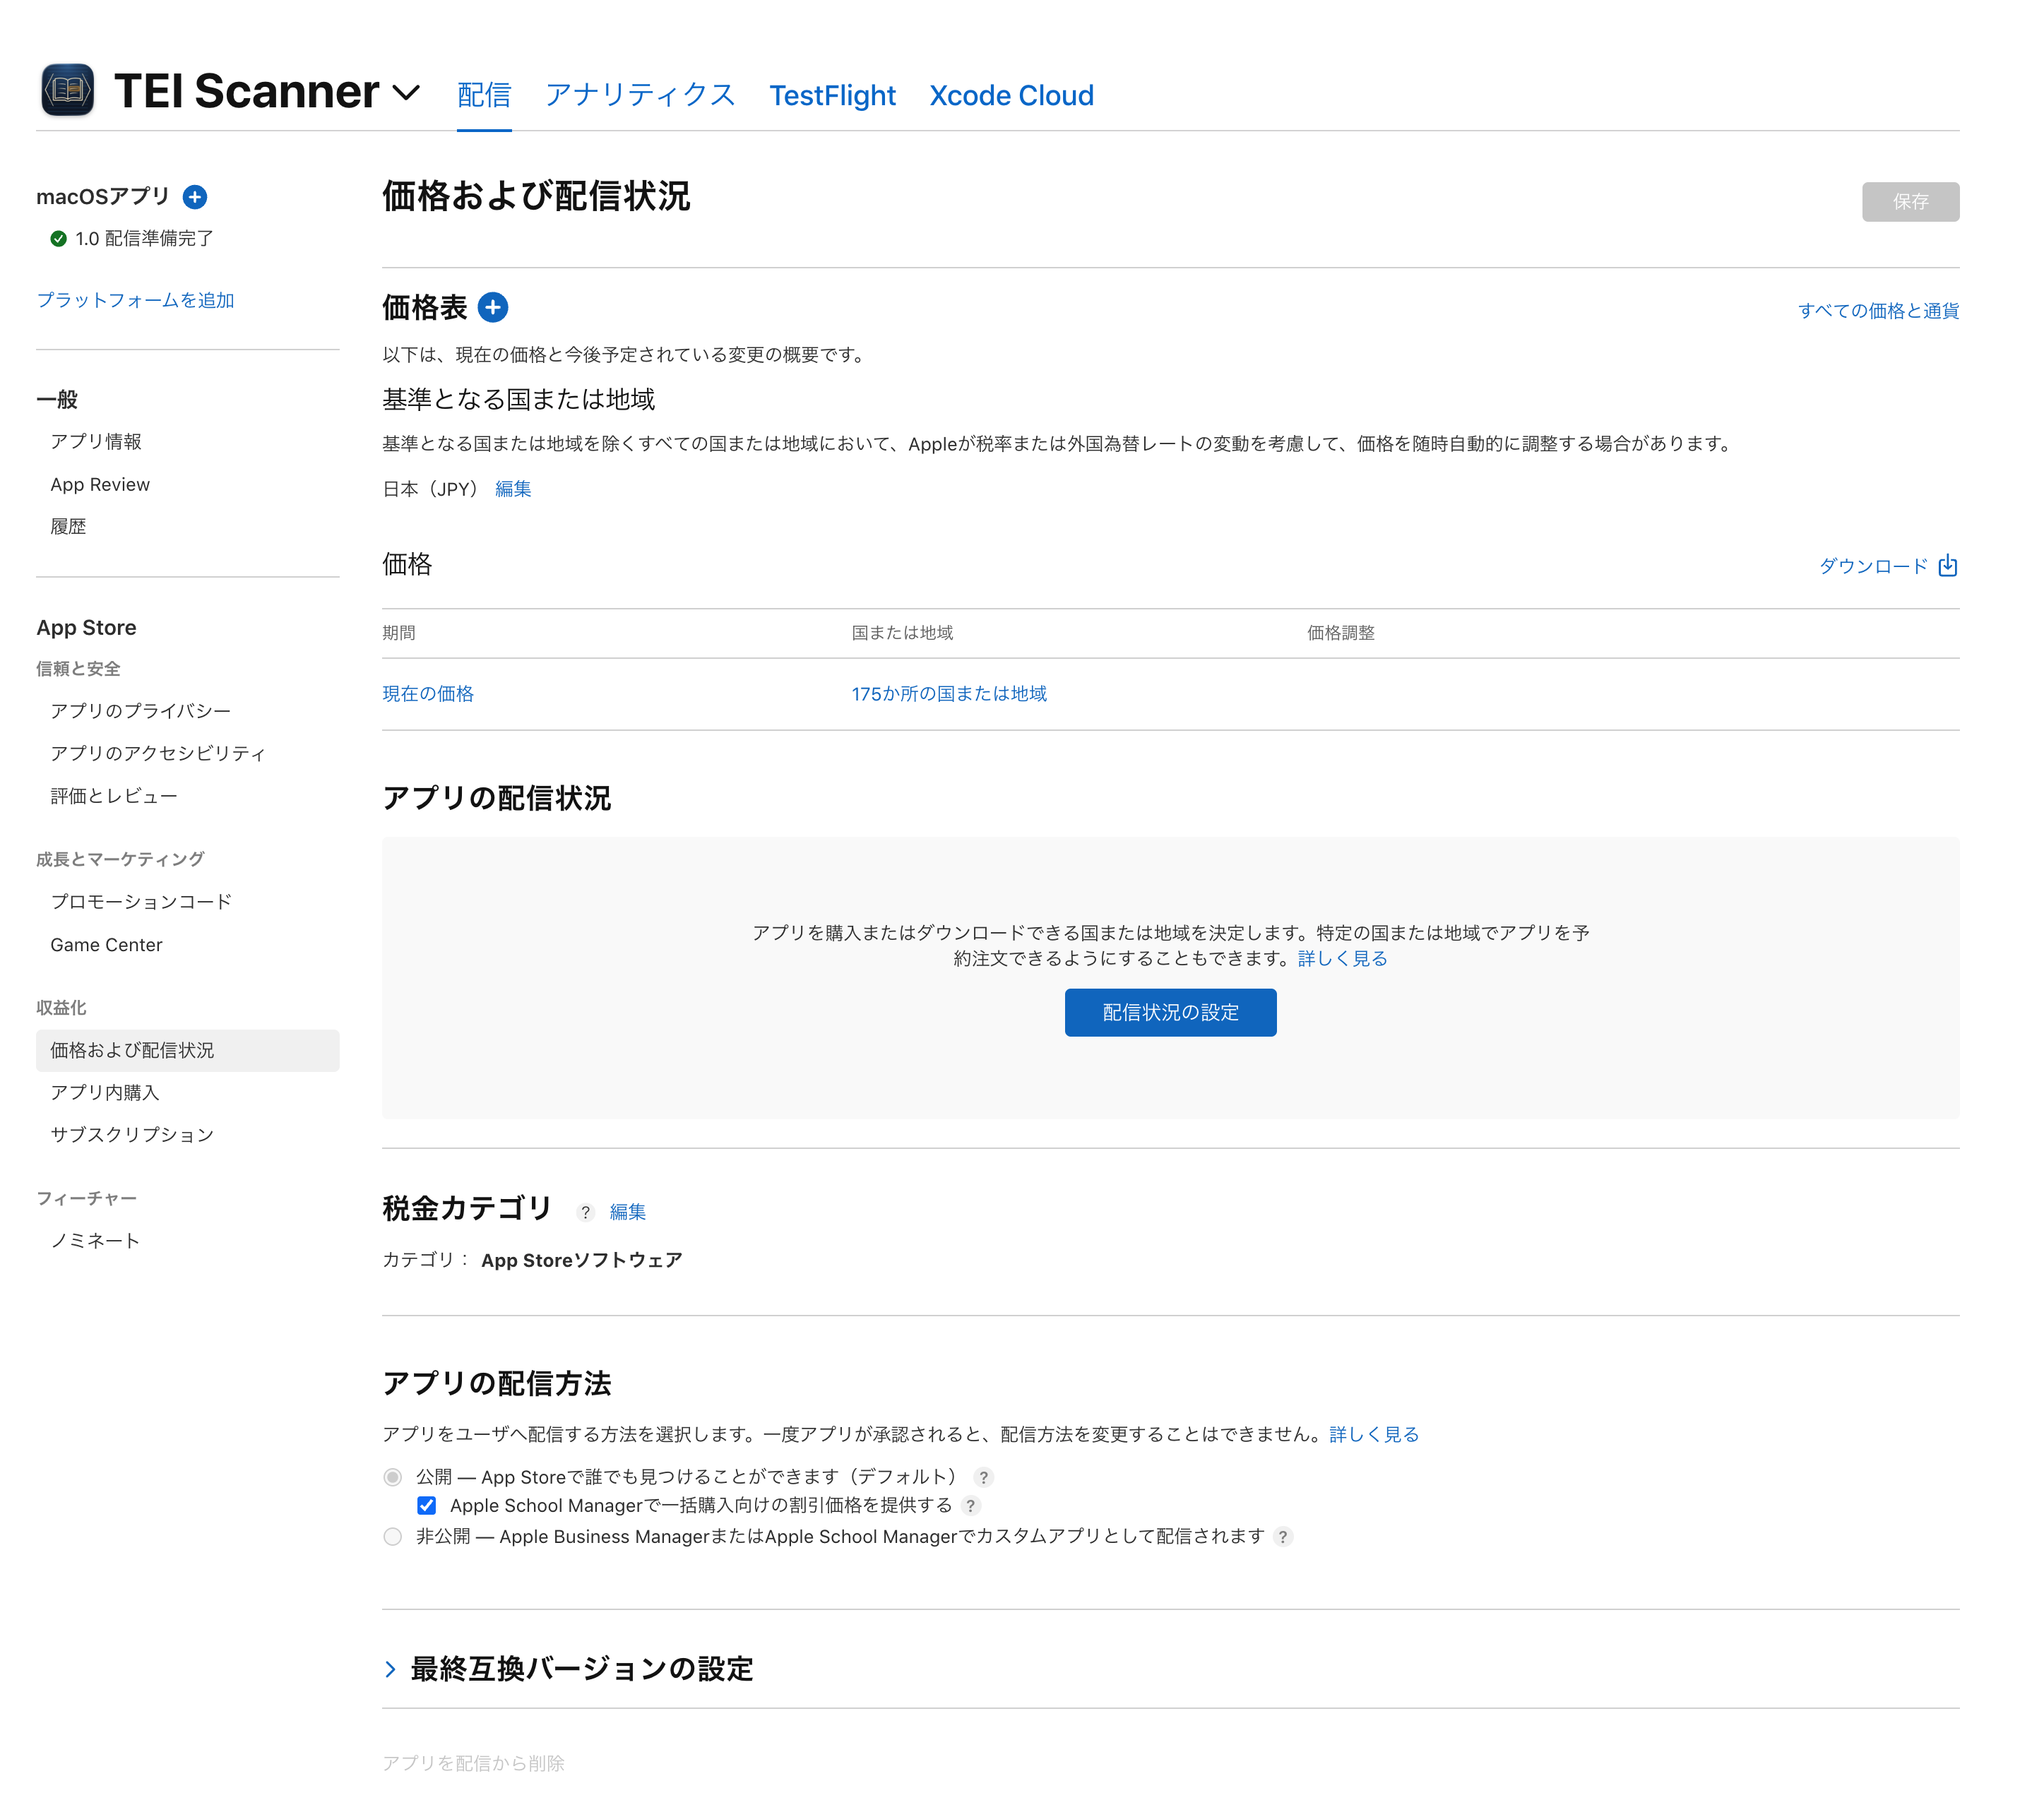Click the 配信状況の設定 button

click(1170, 1013)
